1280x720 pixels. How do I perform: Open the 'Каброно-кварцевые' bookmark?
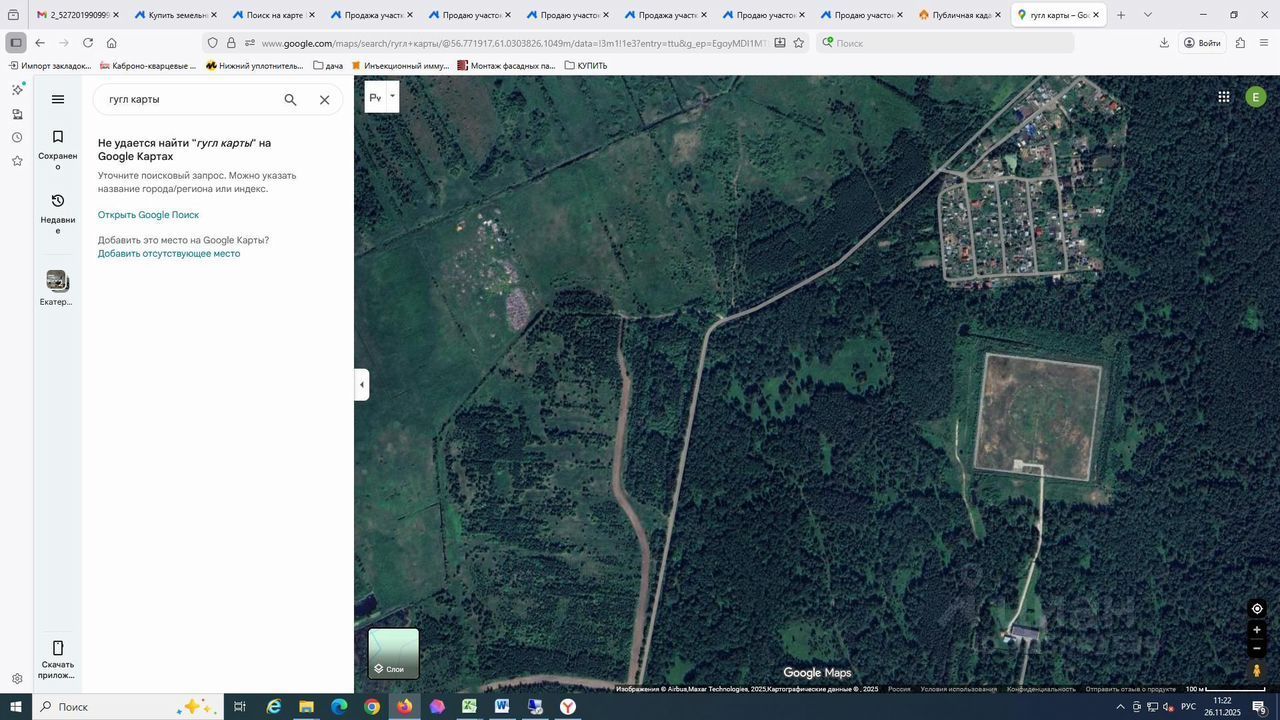pos(148,66)
